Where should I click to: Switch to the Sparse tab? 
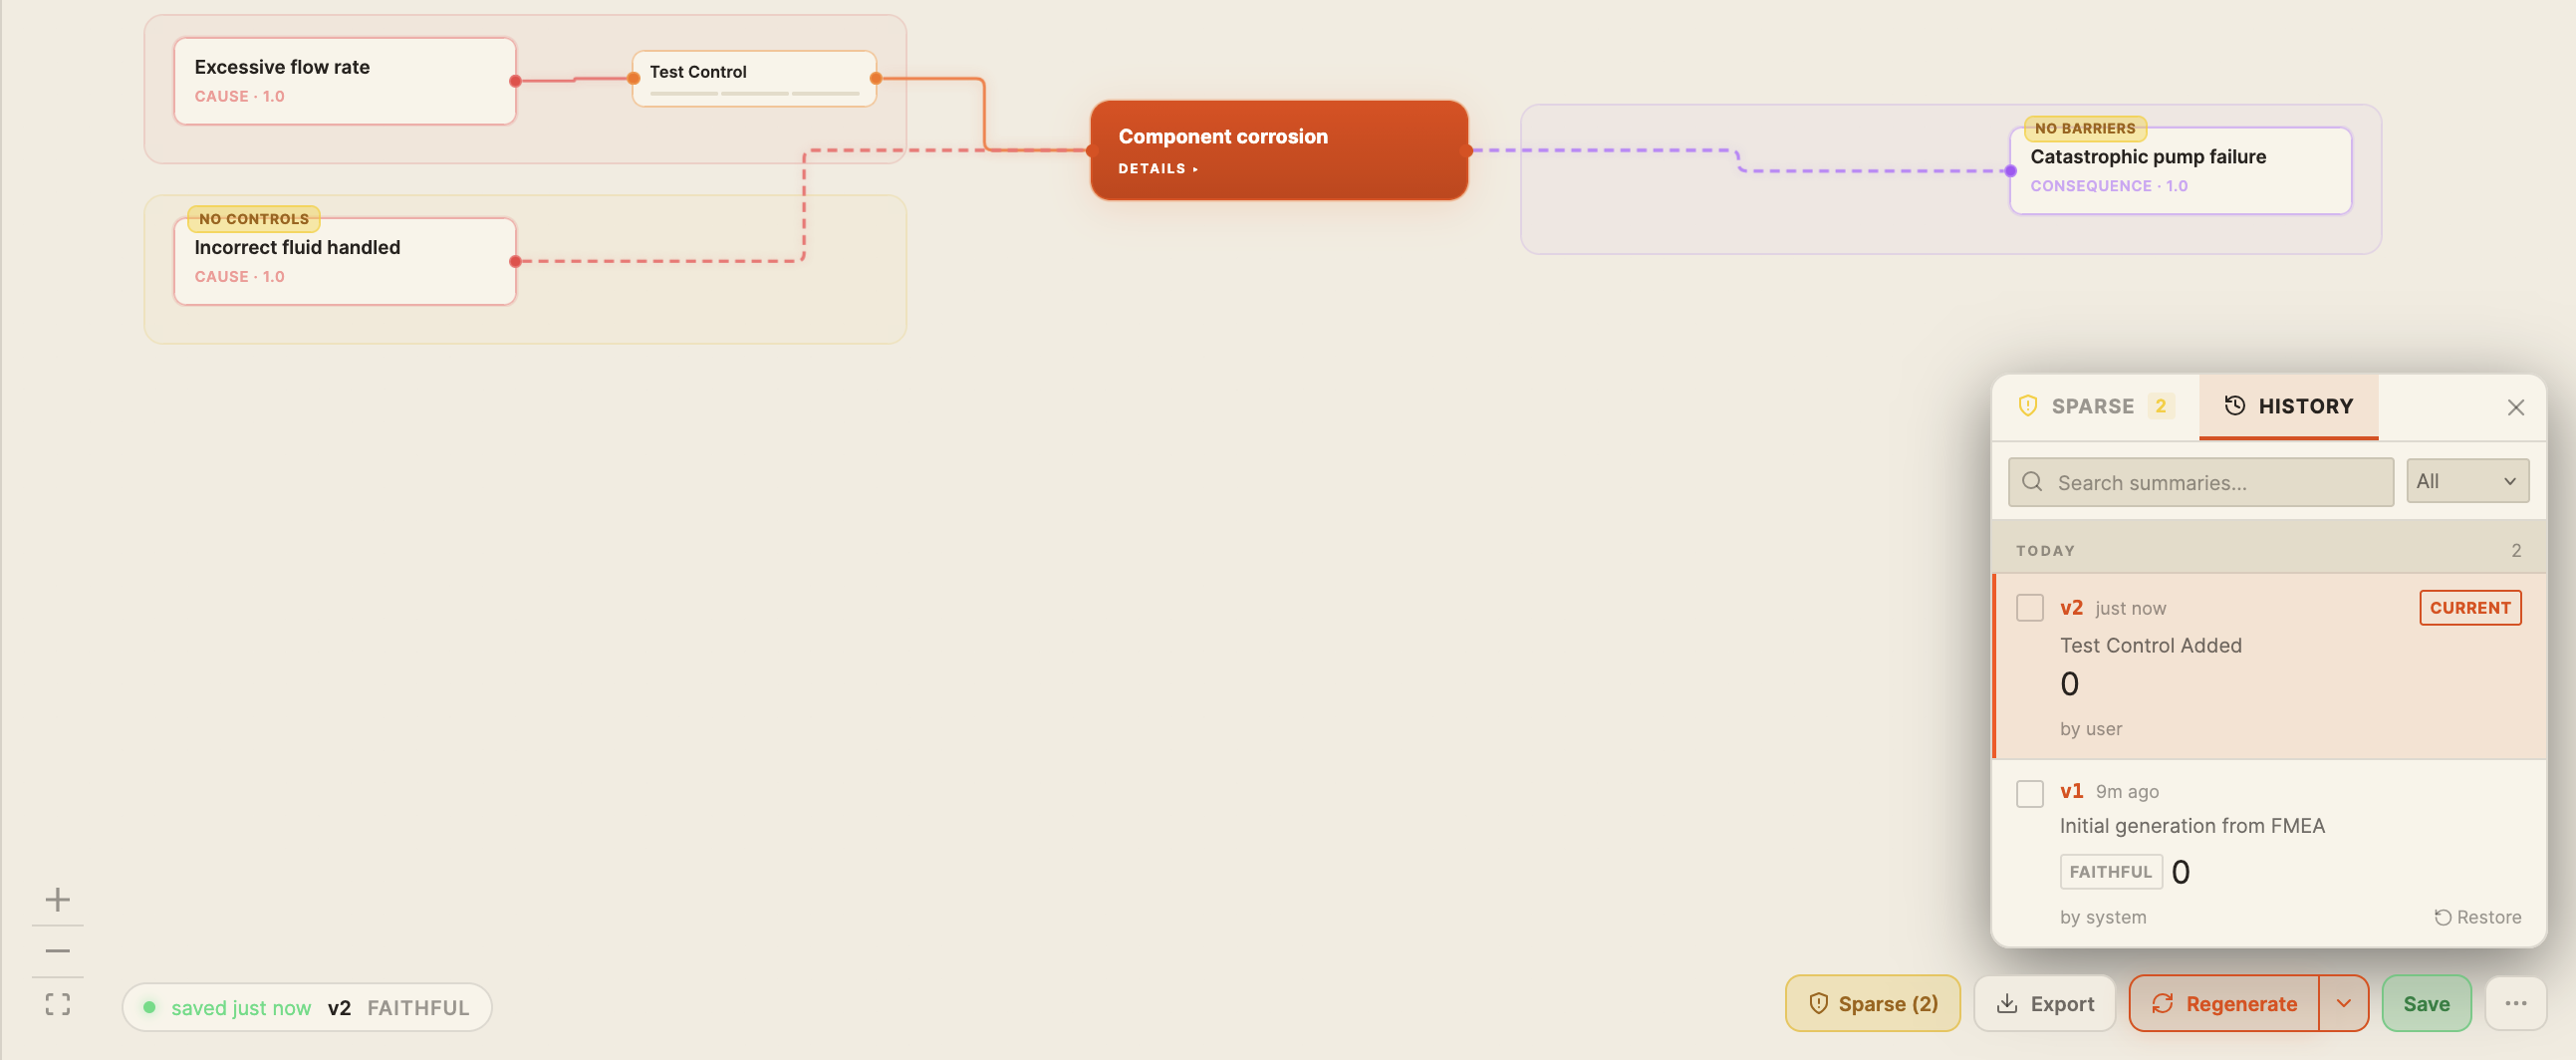tap(2095, 406)
